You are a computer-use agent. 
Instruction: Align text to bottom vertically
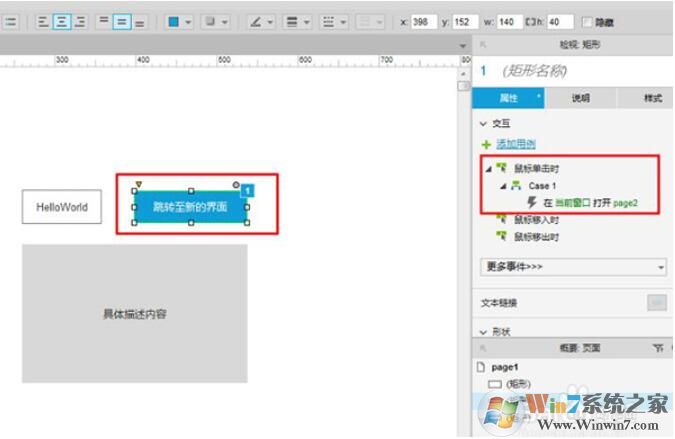point(139,22)
